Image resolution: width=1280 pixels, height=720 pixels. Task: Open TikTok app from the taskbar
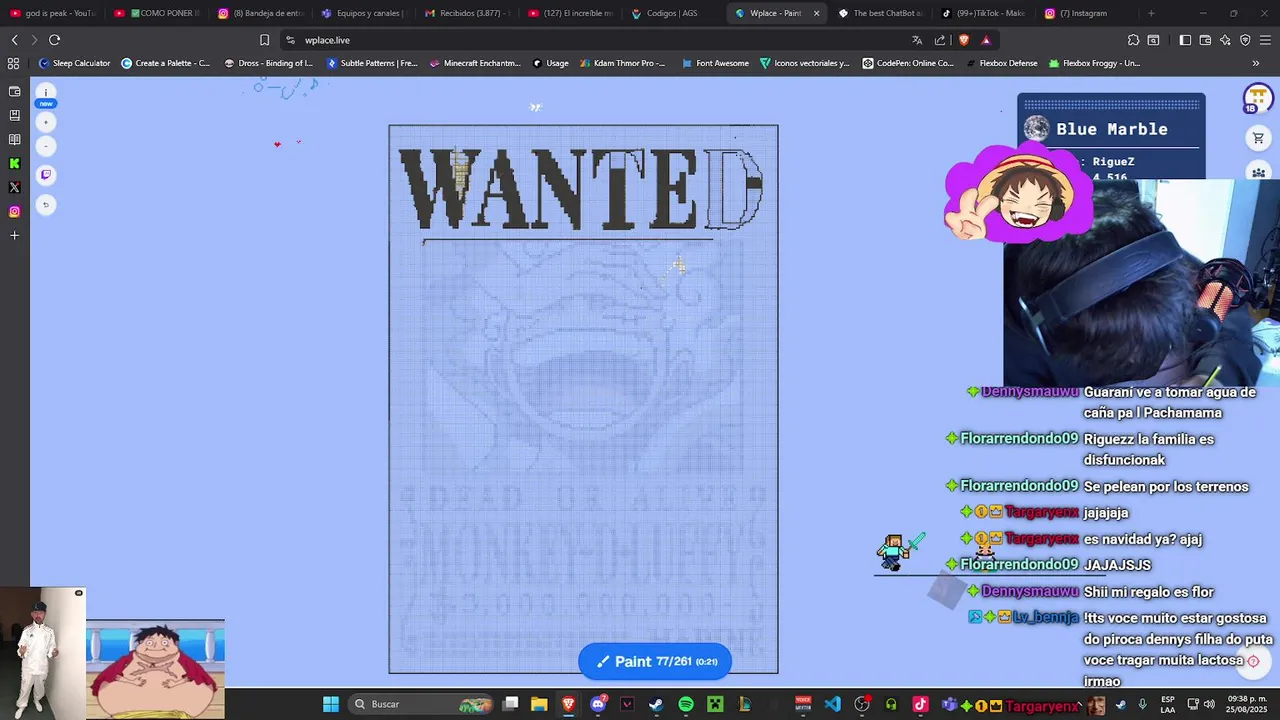click(920, 704)
